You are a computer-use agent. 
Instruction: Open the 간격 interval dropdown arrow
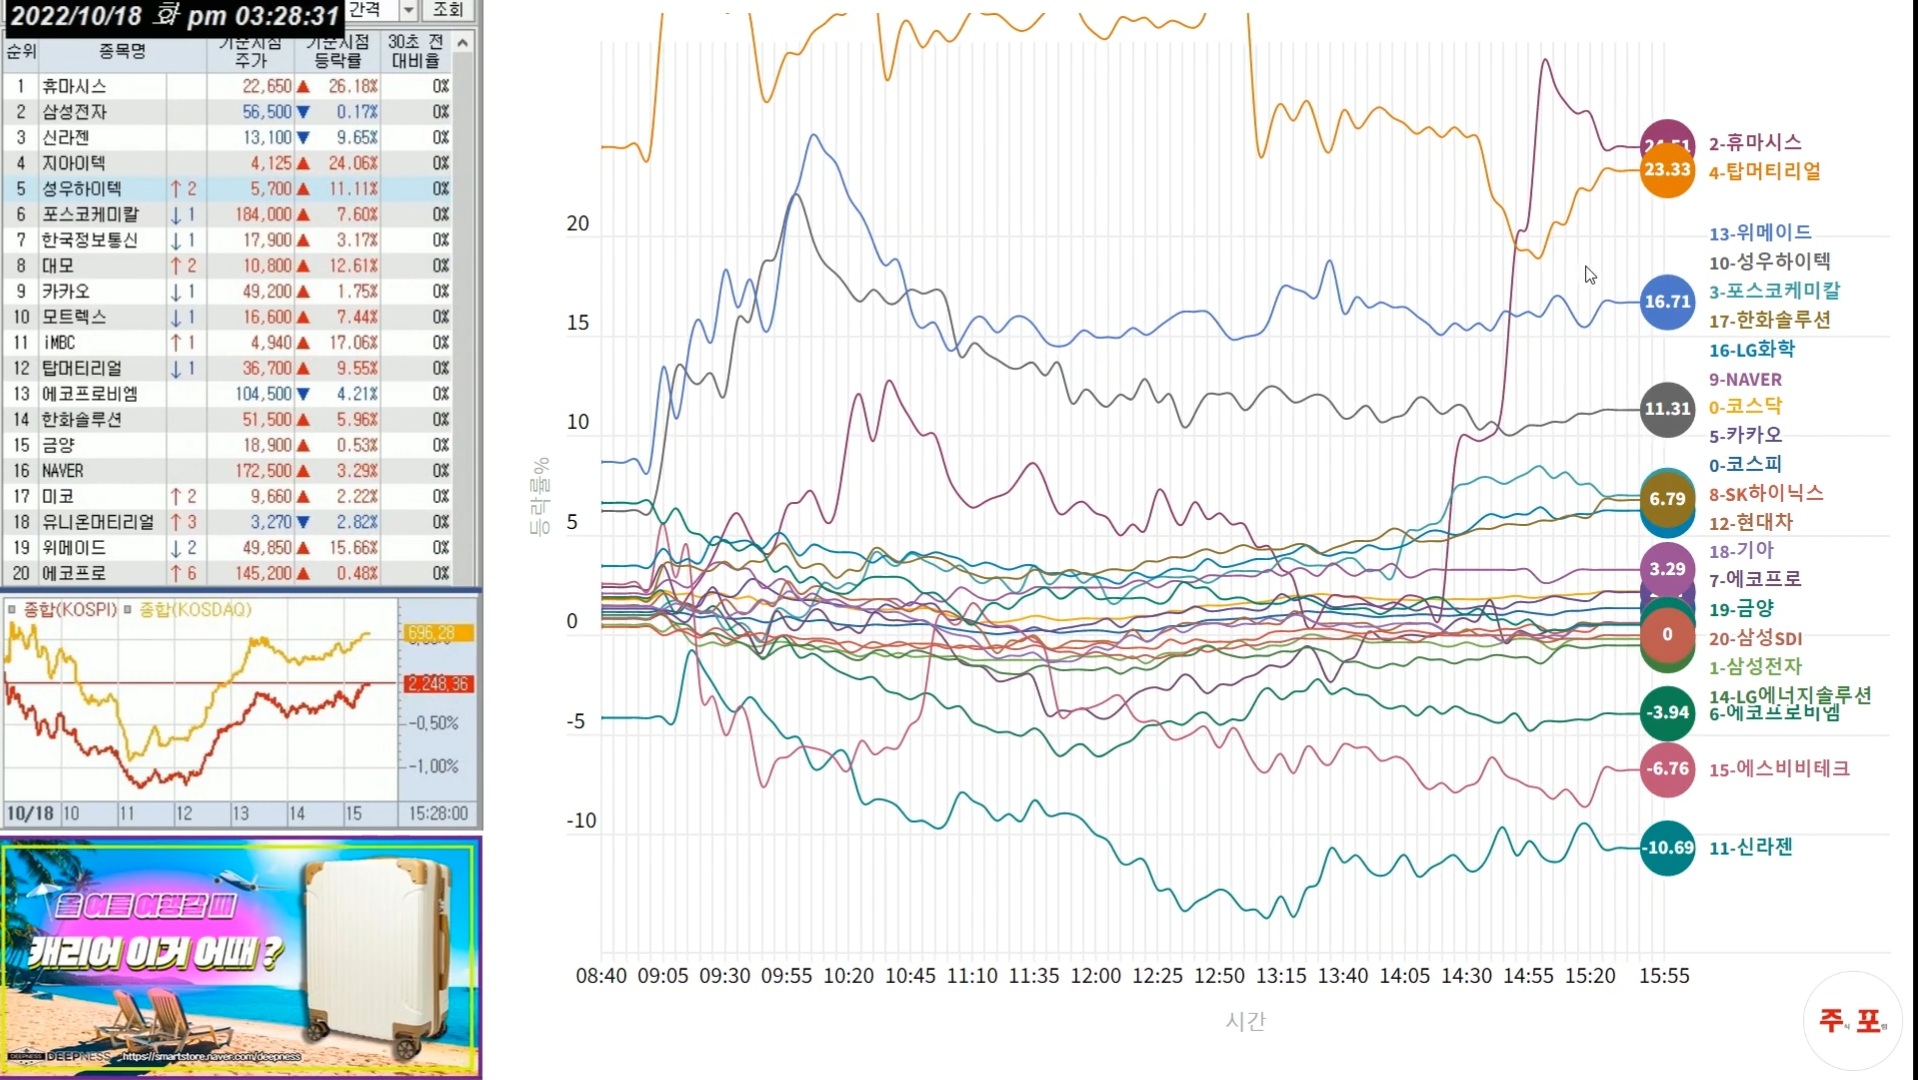tap(408, 10)
